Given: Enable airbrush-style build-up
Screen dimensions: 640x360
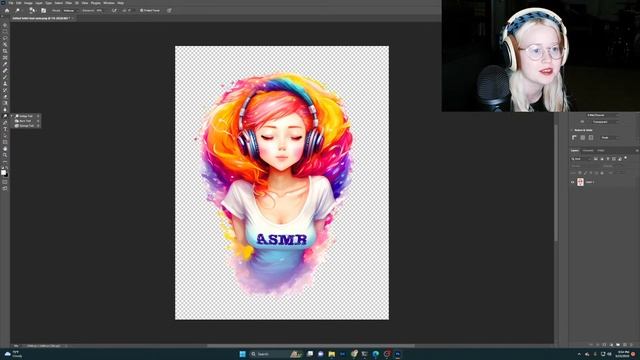Looking at the screenshot, I should tap(114, 11).
